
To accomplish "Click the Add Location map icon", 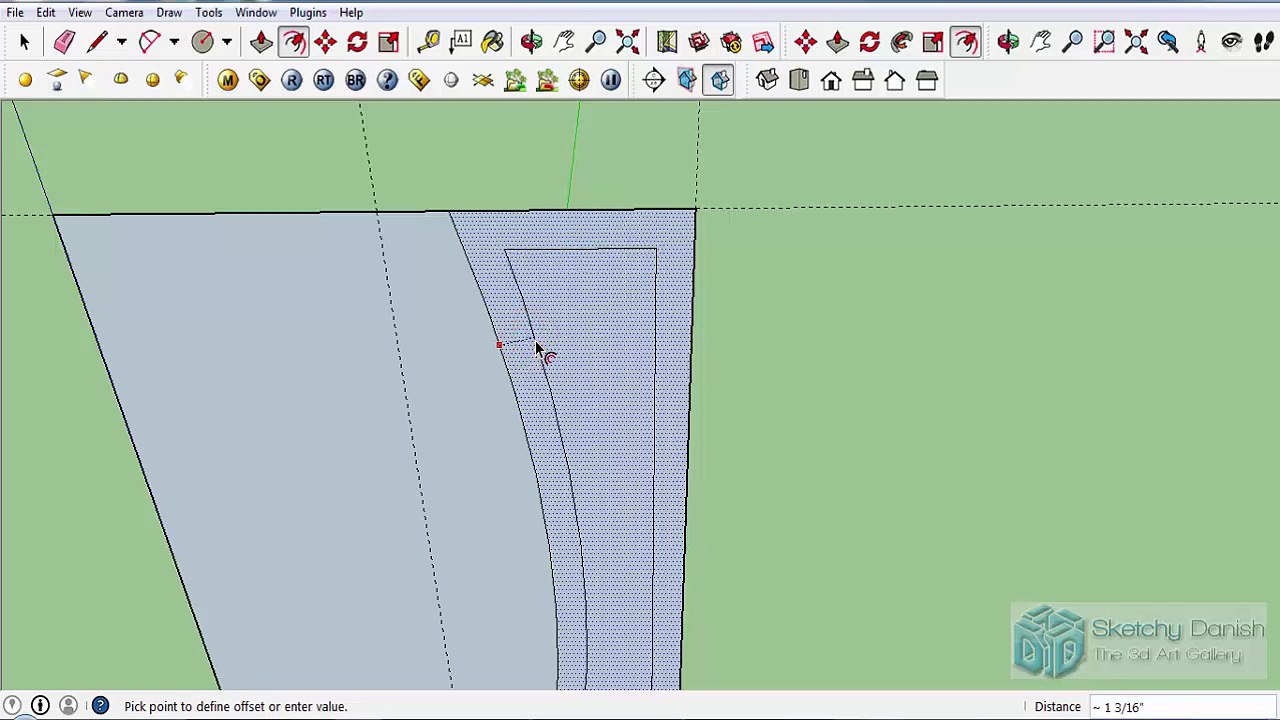I will point(667,42).
